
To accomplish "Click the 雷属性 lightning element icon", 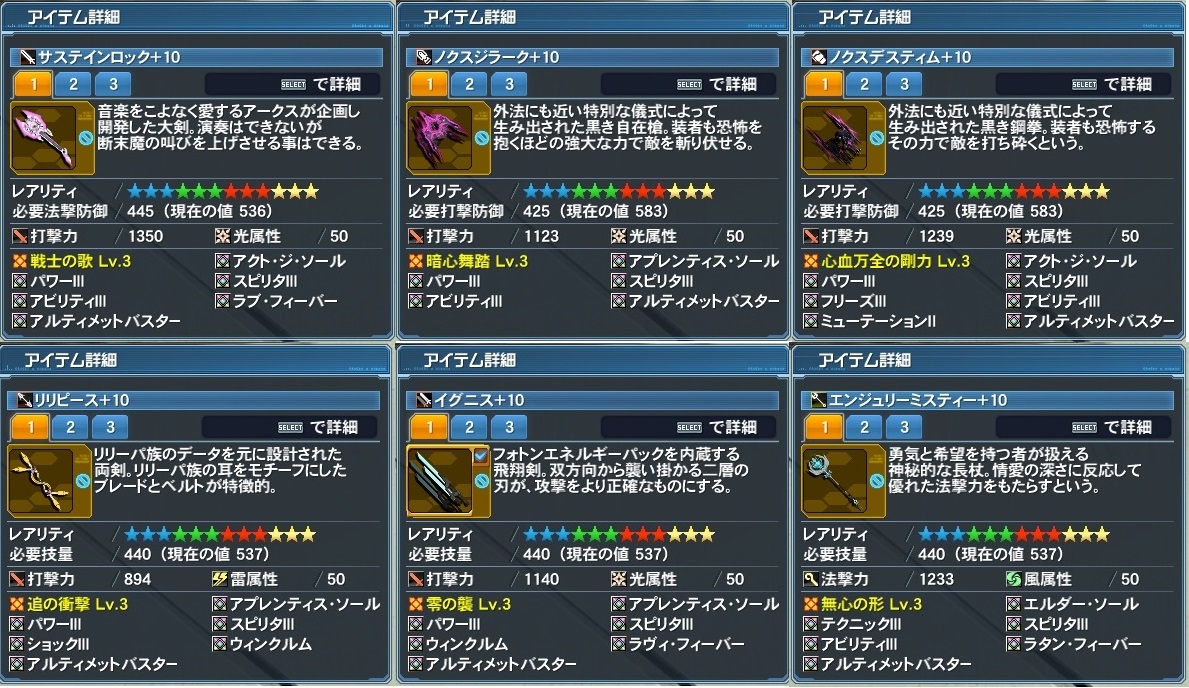I will coord(219,580).
